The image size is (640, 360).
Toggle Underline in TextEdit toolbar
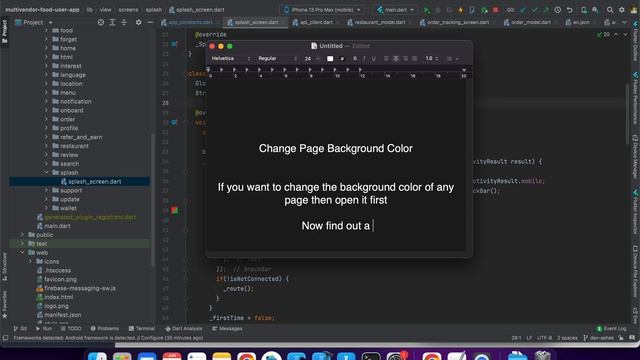coord(373,59)
